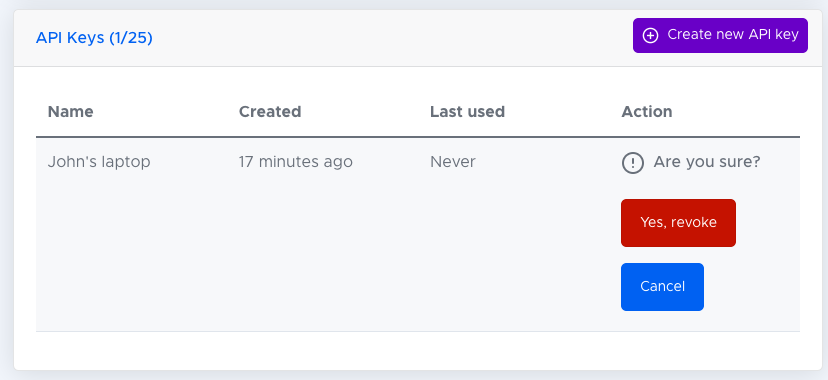Click empty space in the card header bar
Screen dimensions: 828x380
click(391, 38)
